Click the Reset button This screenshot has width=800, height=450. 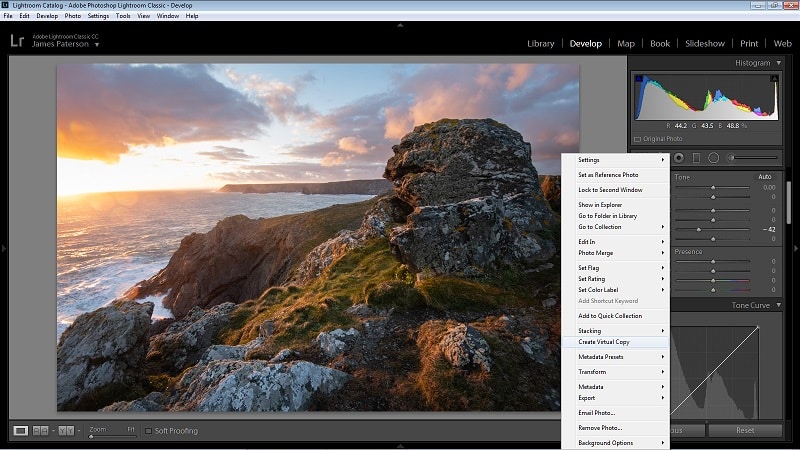[745, 430]
